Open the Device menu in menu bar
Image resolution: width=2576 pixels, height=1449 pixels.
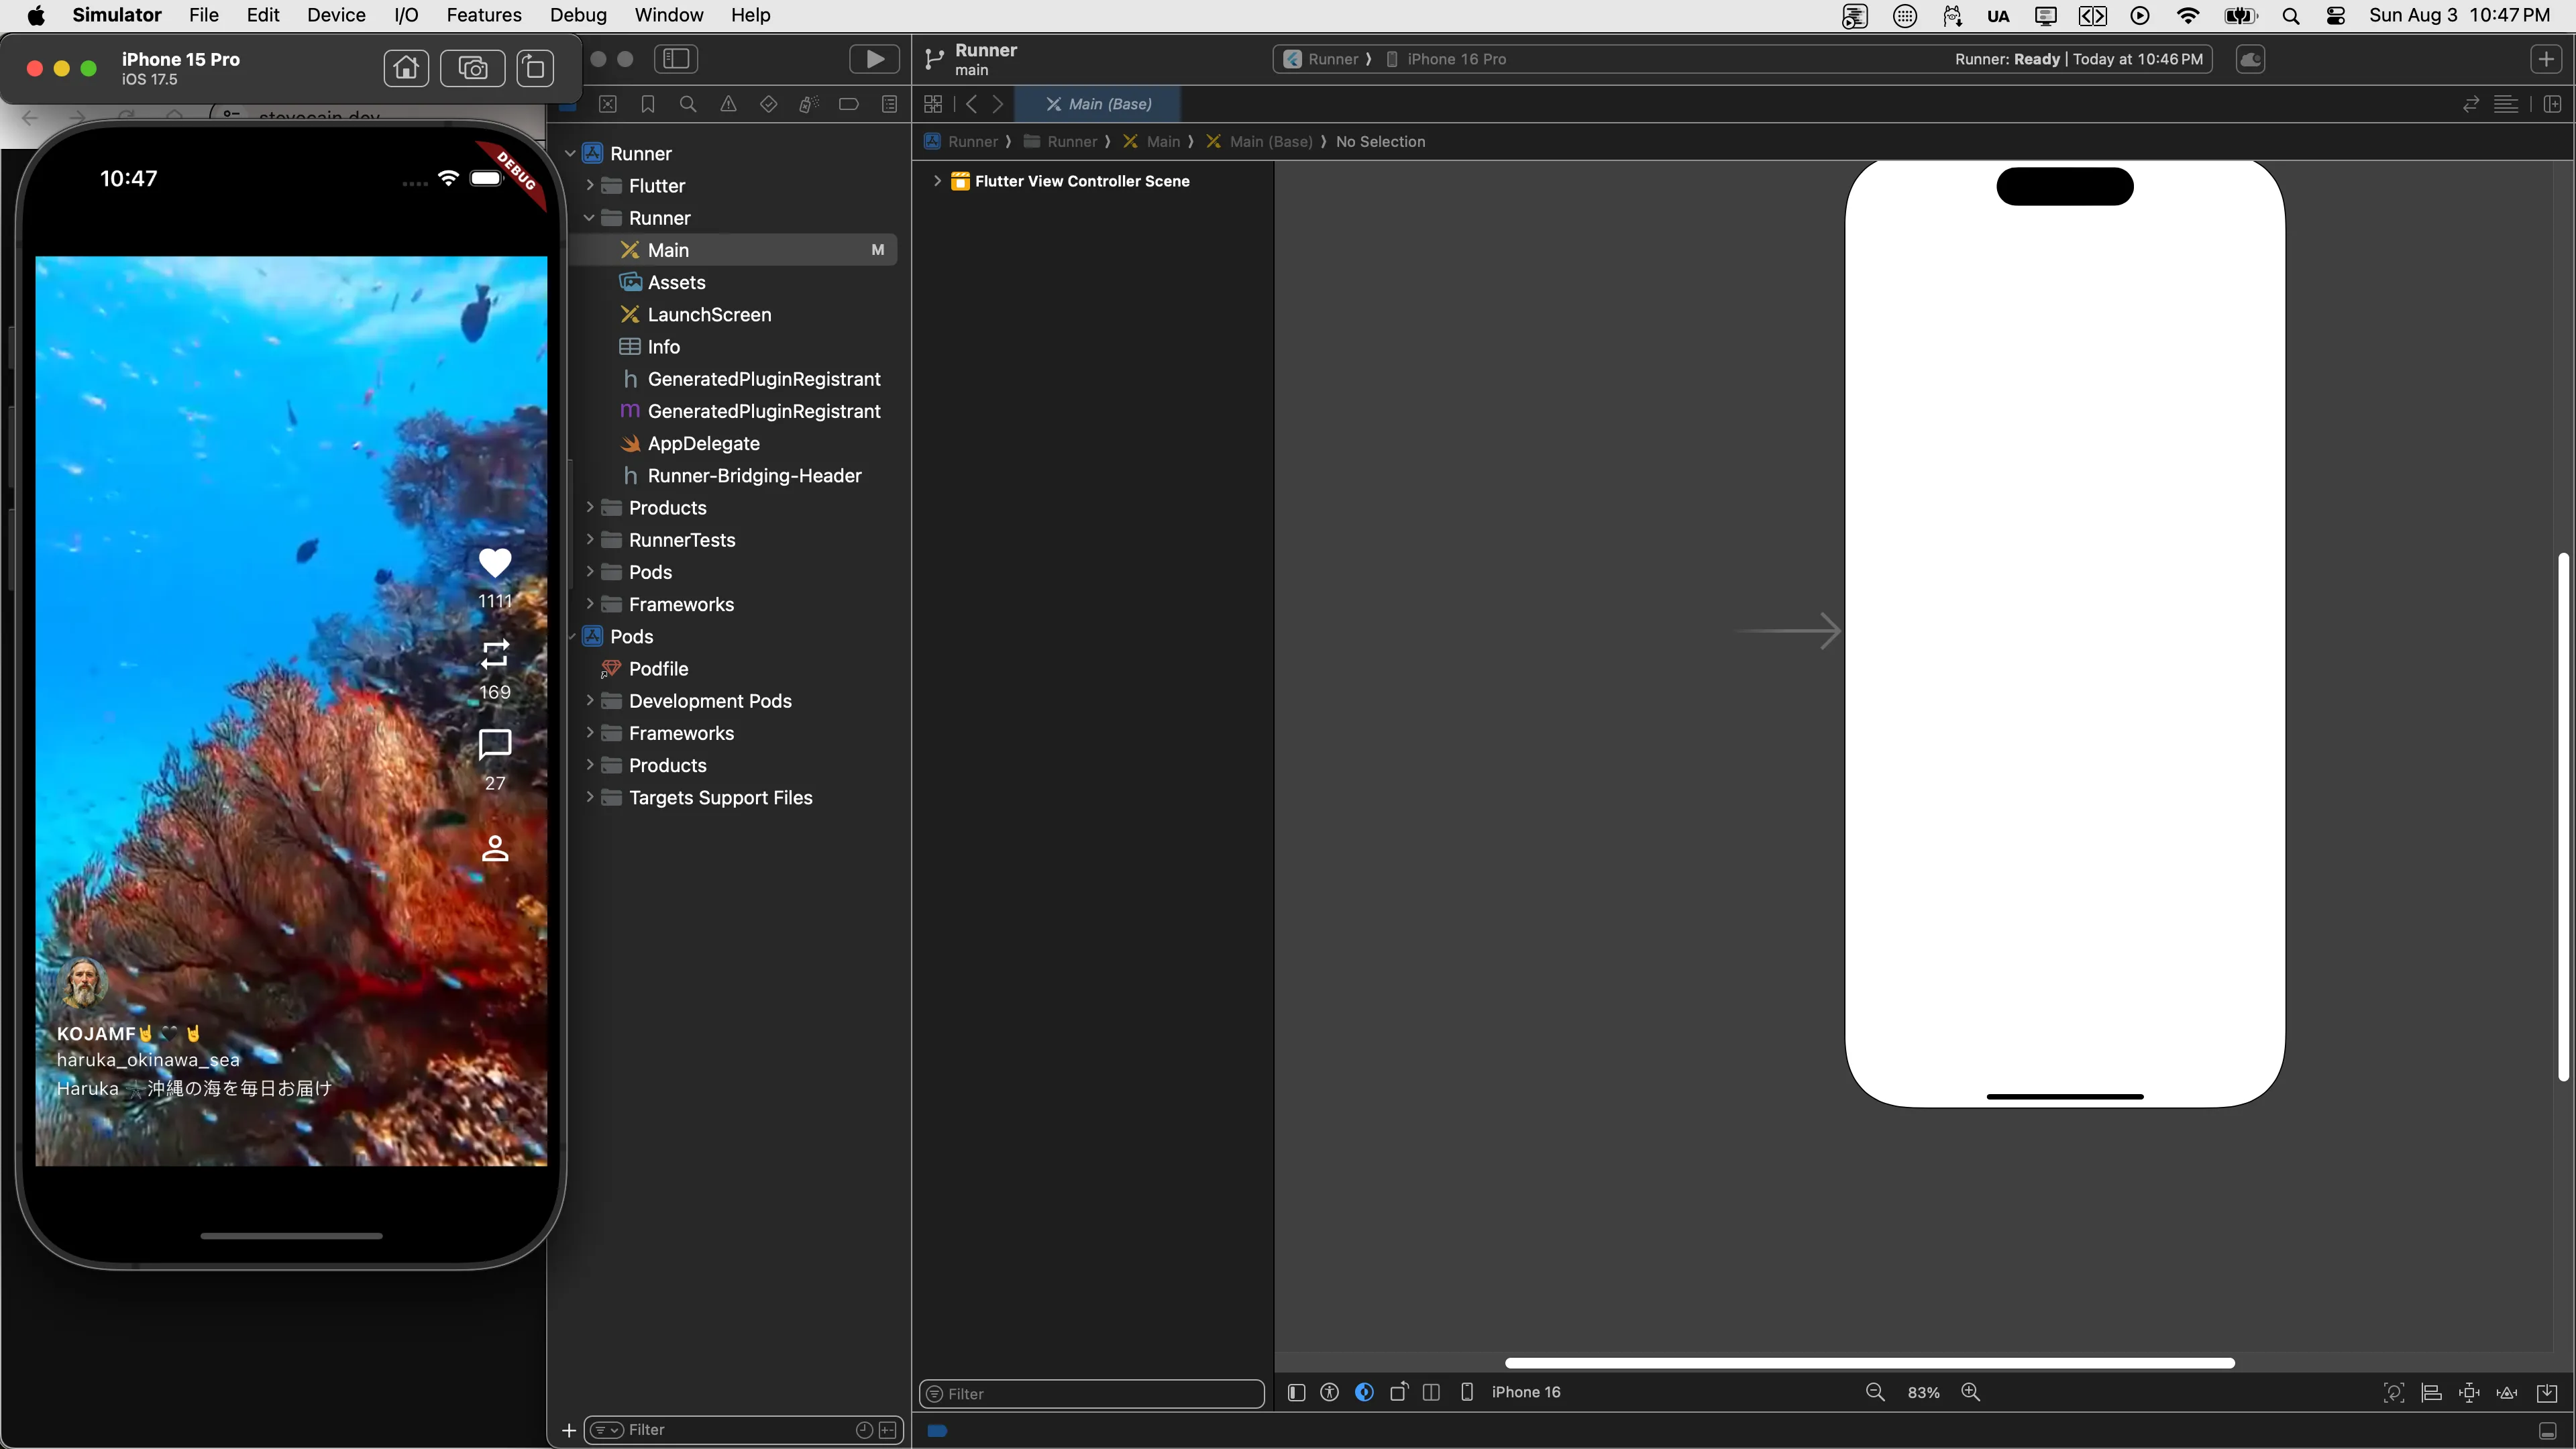[336, 15]
